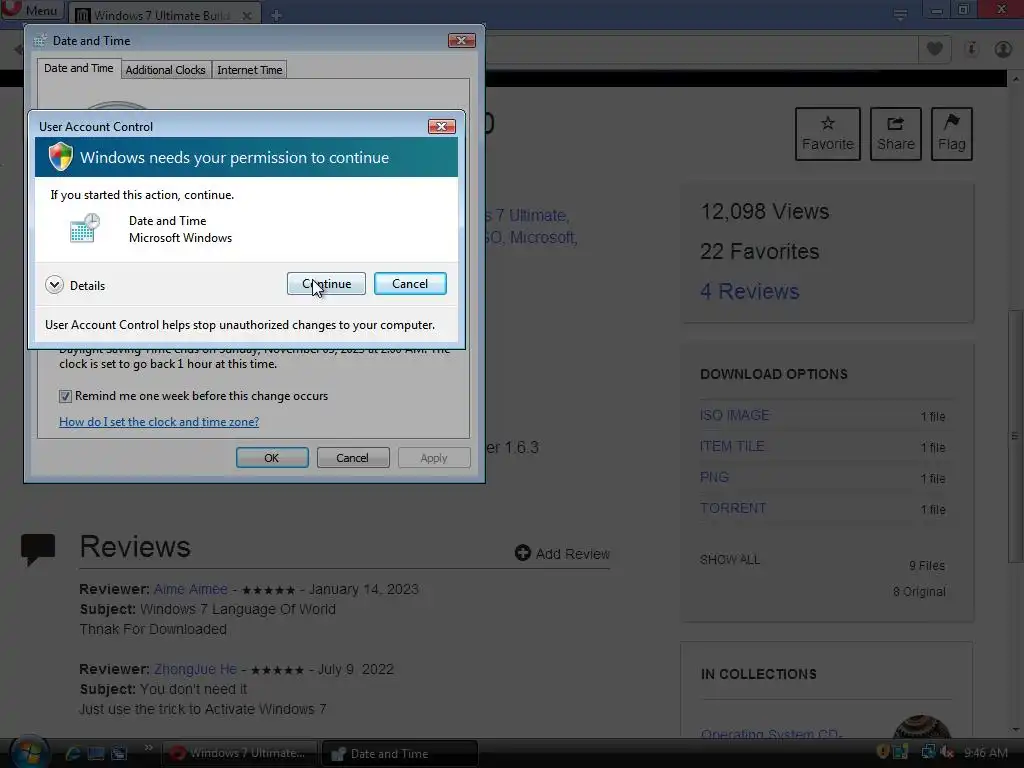Cancel the User Account Control prompt
Image resolution: width=1024 pixels, height=768 pixels.
(x=410, y=283)
